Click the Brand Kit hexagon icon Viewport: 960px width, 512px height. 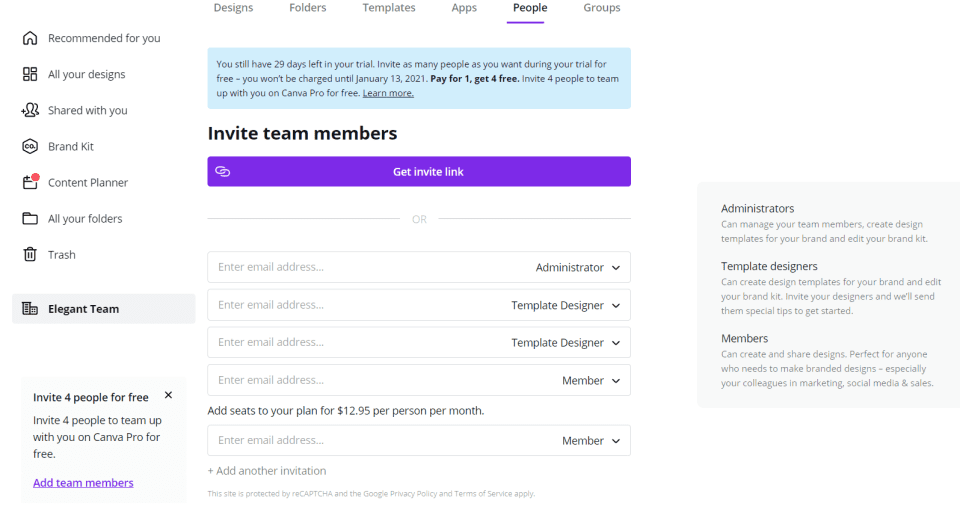pos(30,146)
